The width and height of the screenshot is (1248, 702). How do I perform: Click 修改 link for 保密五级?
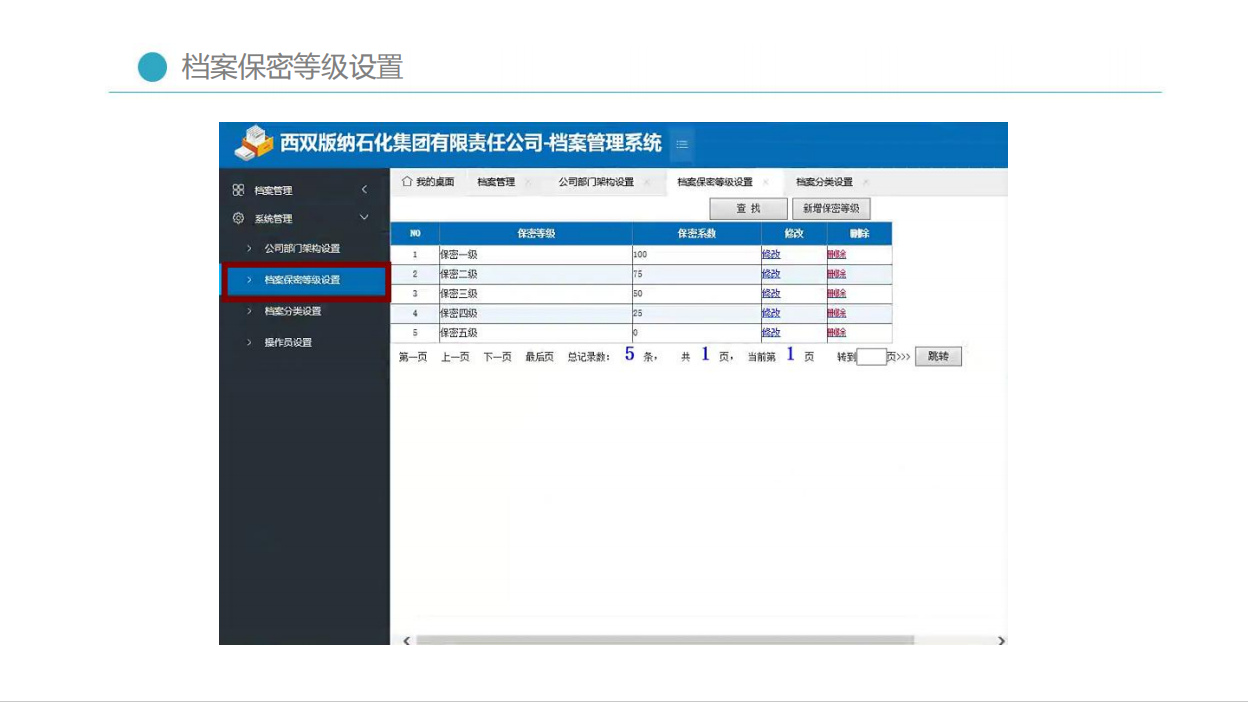(x=771, y=333)
